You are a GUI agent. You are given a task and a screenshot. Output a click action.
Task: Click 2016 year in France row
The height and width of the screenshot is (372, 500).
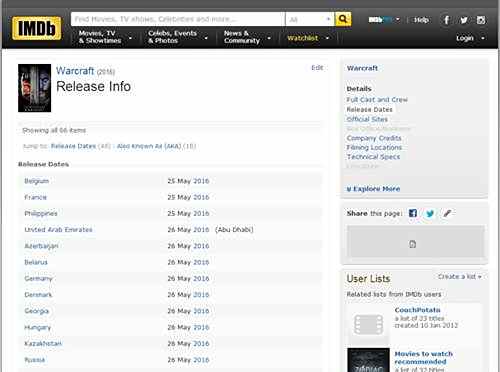[x=201, y=197]
